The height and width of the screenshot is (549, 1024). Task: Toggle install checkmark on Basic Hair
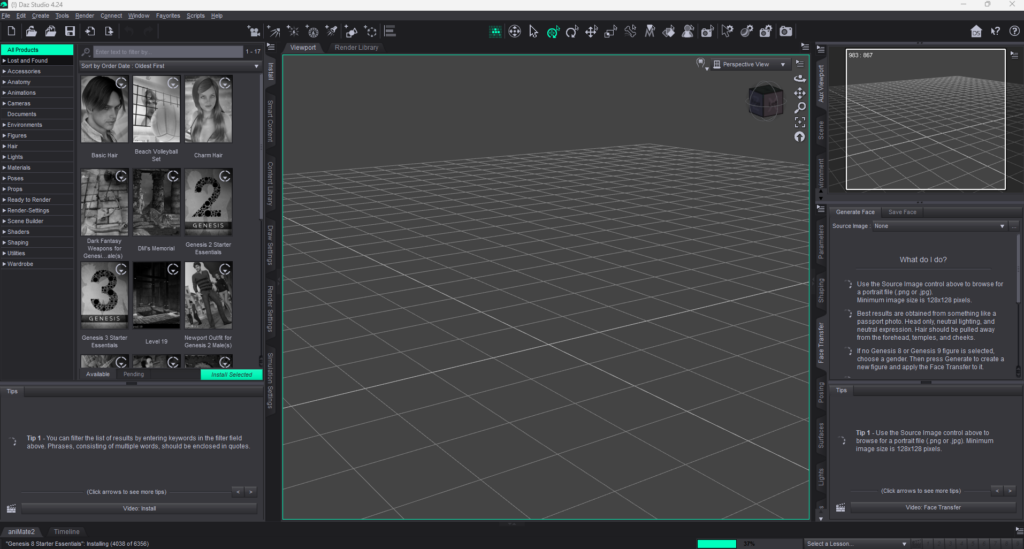point(120,83)
